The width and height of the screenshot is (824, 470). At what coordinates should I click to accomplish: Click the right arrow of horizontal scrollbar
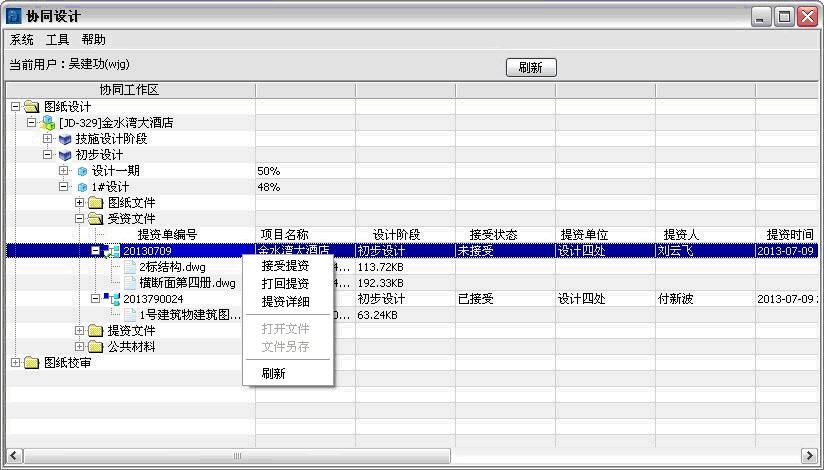click(x=810, y=456)
